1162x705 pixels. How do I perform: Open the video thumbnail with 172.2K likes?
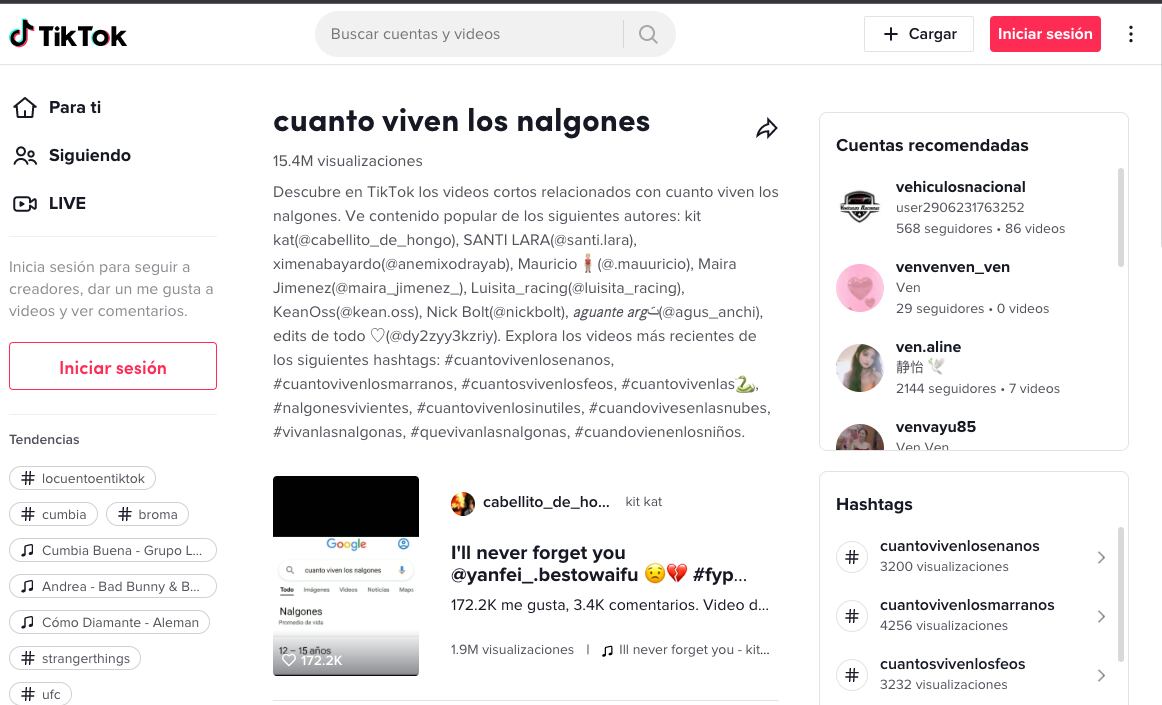346,576
